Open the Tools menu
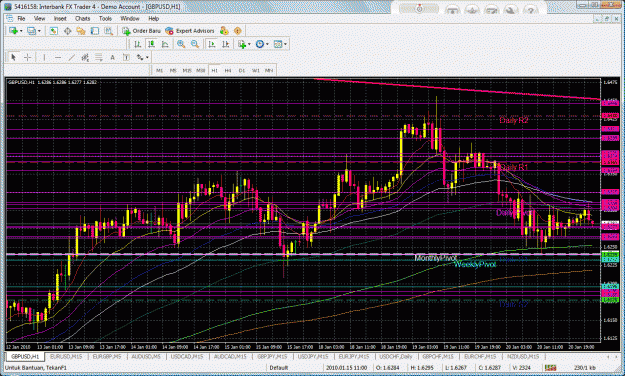The height and width of the screenshot is (376, 625). point(105,18)
